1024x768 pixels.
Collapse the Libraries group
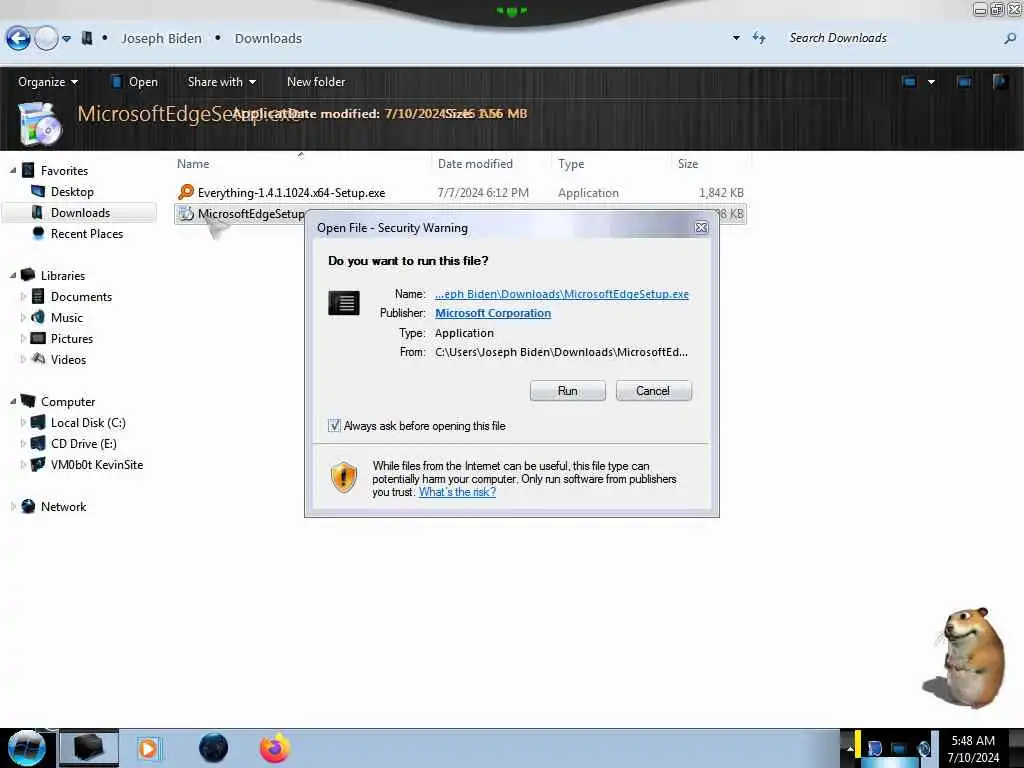(x=13, y=276)
